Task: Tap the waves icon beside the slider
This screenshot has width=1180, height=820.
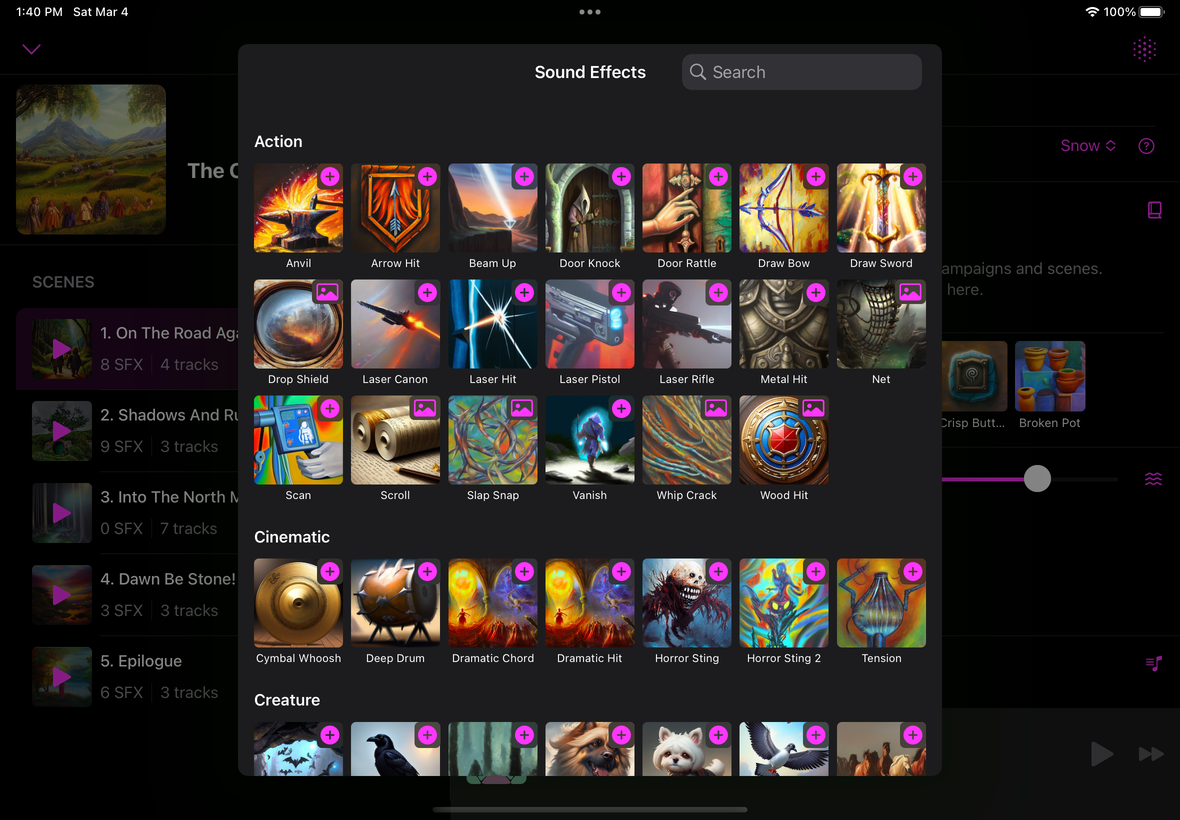Action: (1153, 479)
